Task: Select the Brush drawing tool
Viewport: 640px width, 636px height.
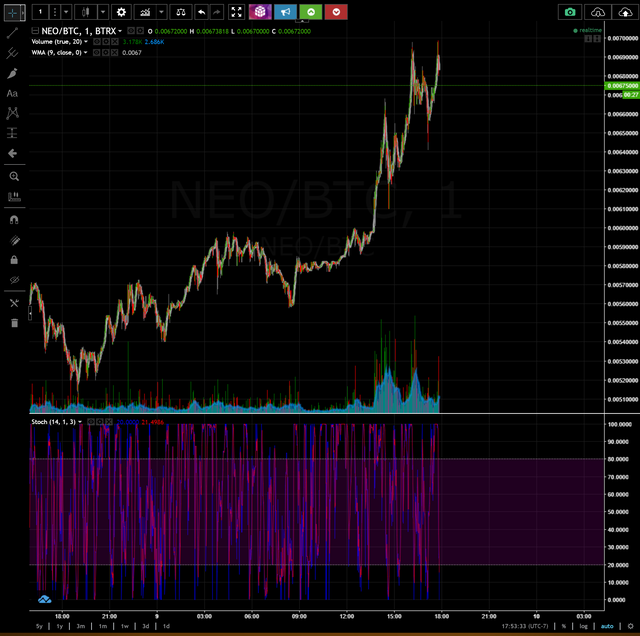Action: pyautogui.click(x=13, y=73)
